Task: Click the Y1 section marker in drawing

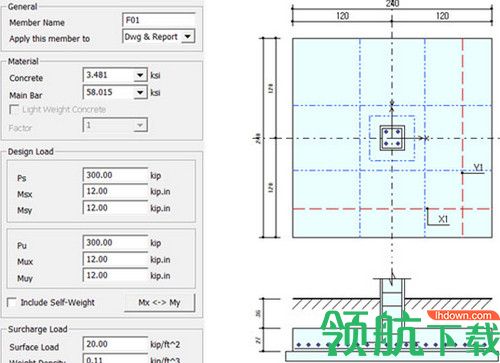Action: 479,167
